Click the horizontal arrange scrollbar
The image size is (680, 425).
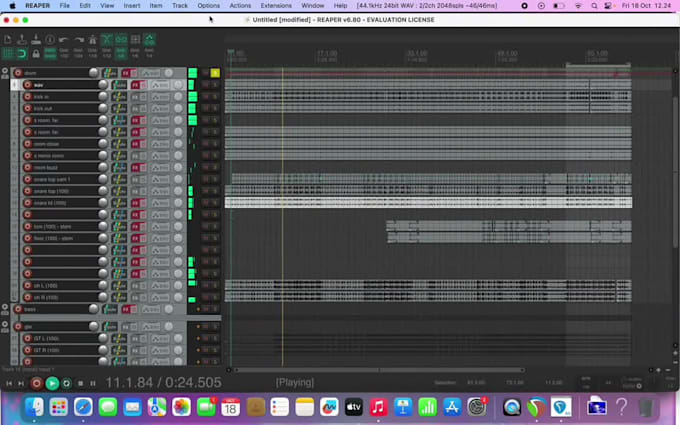pos(379,370)
